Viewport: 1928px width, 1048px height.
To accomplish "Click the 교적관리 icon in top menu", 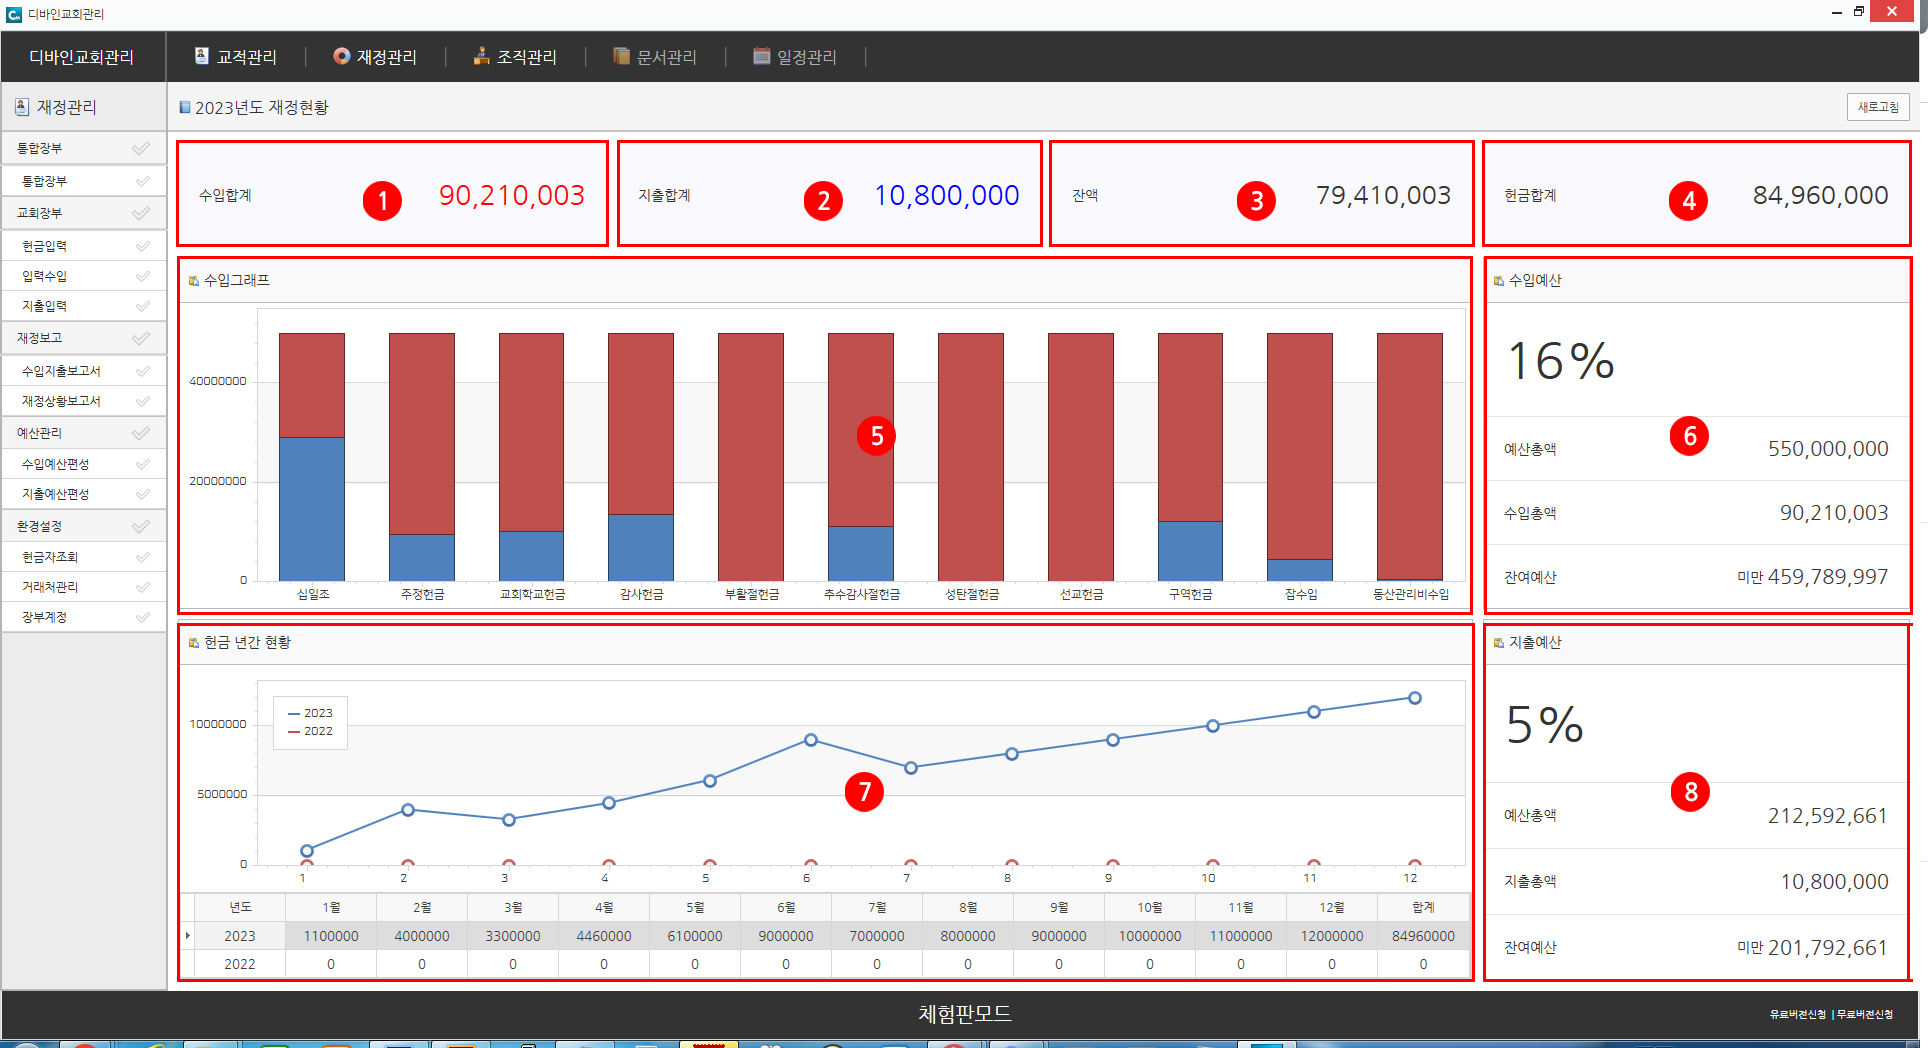I will [202, 56].
